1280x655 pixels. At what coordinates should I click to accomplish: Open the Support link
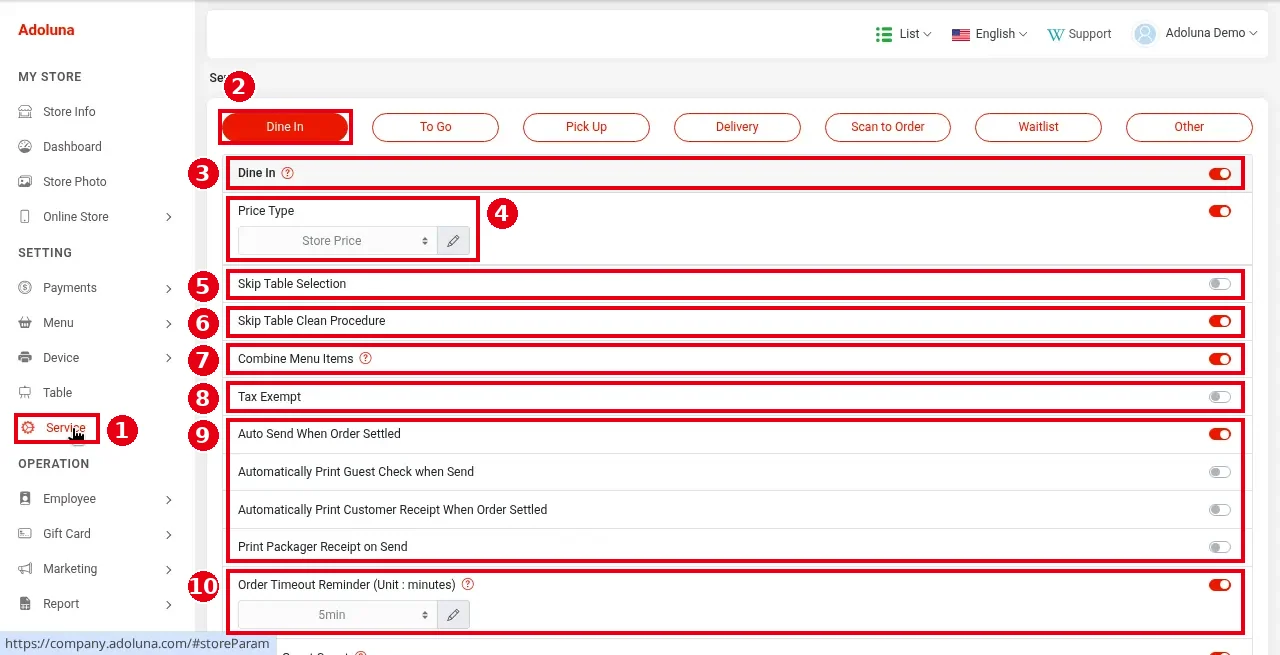click(1079, 34)
